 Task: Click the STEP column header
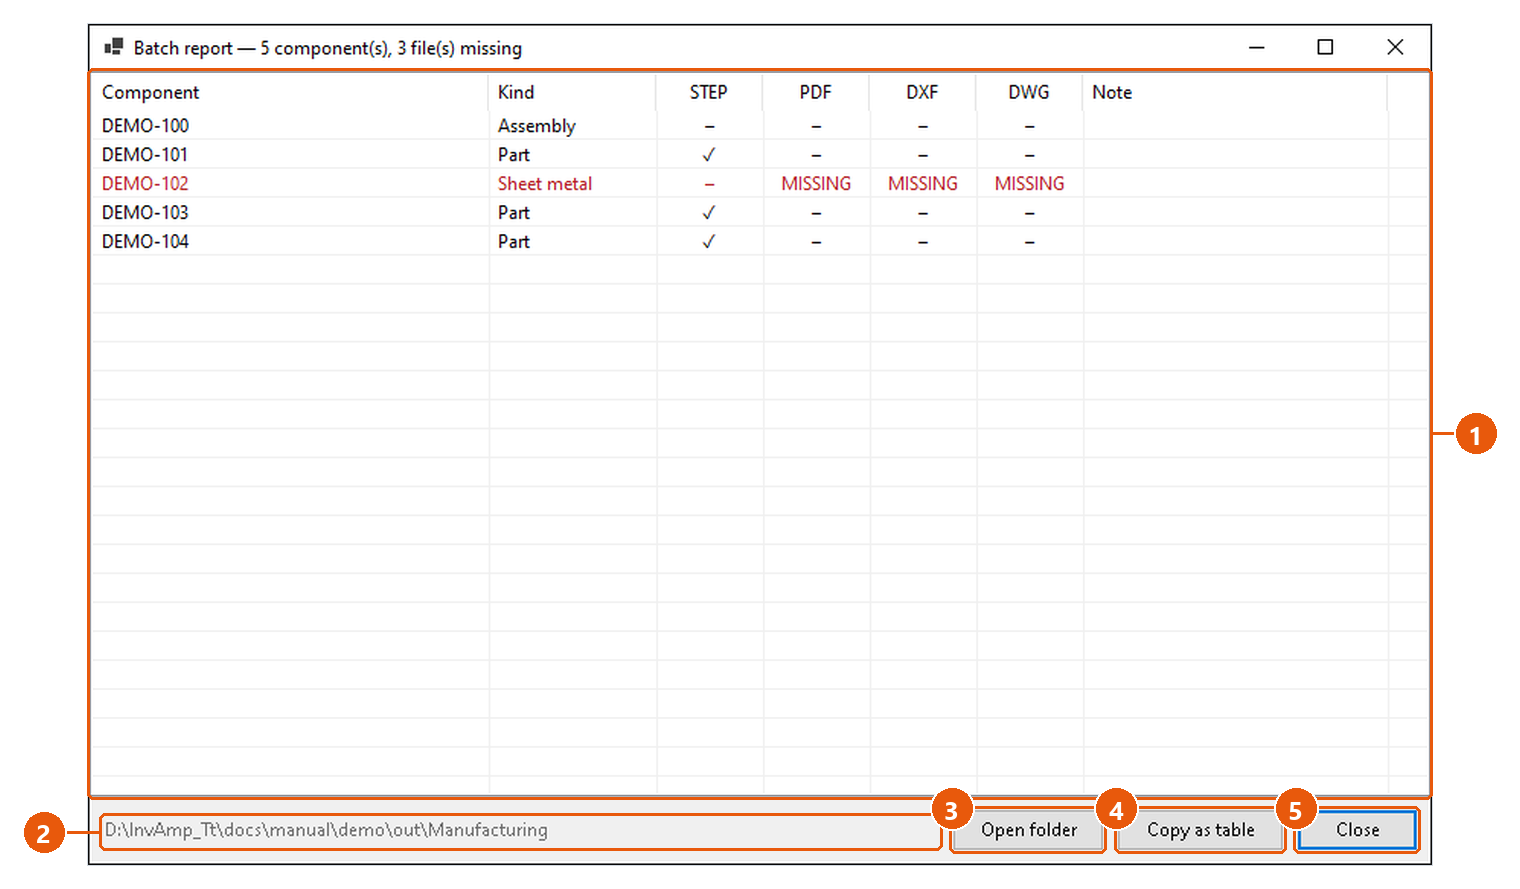(x=709, y=92)
